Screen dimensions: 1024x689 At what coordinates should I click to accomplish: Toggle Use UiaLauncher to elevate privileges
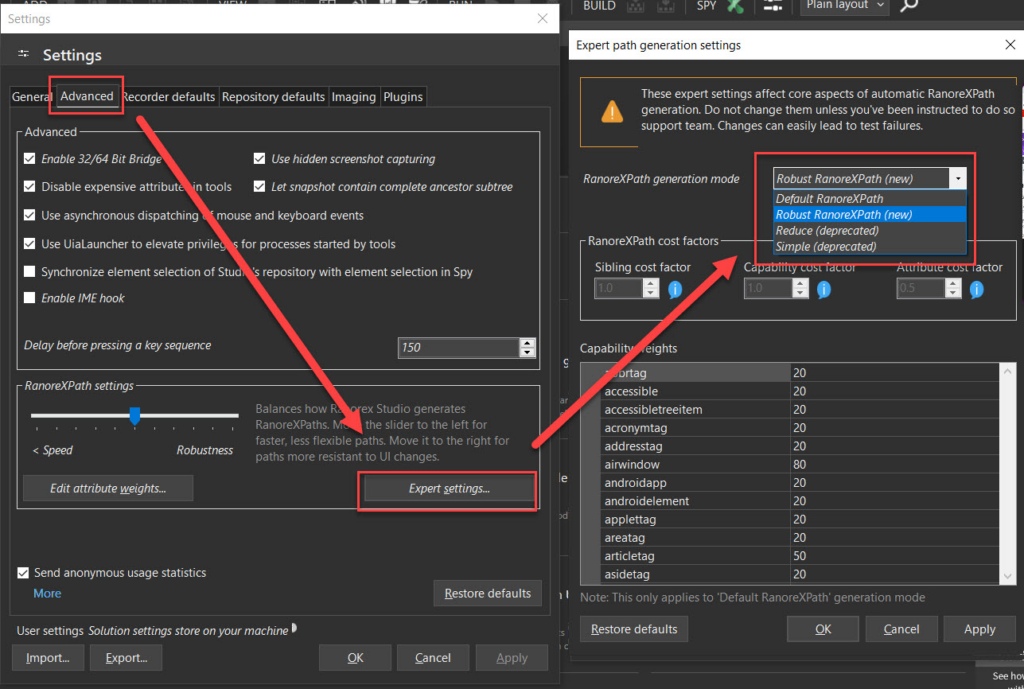29,244
